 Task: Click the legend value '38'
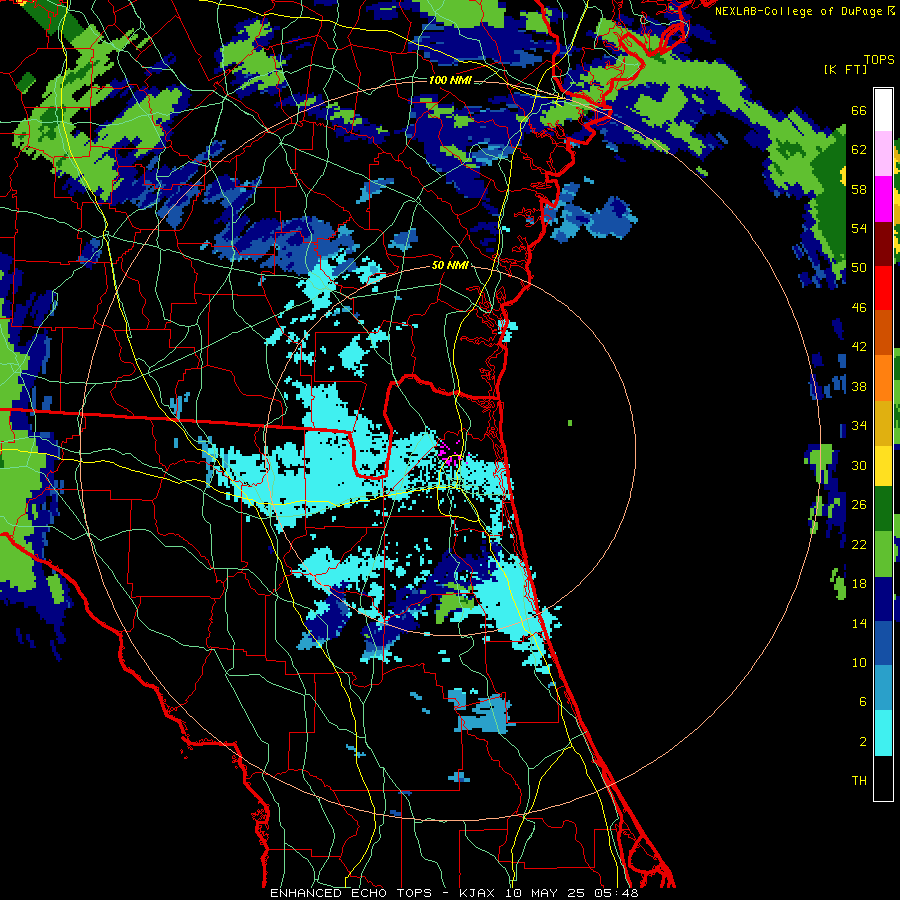tap(859, 386)
